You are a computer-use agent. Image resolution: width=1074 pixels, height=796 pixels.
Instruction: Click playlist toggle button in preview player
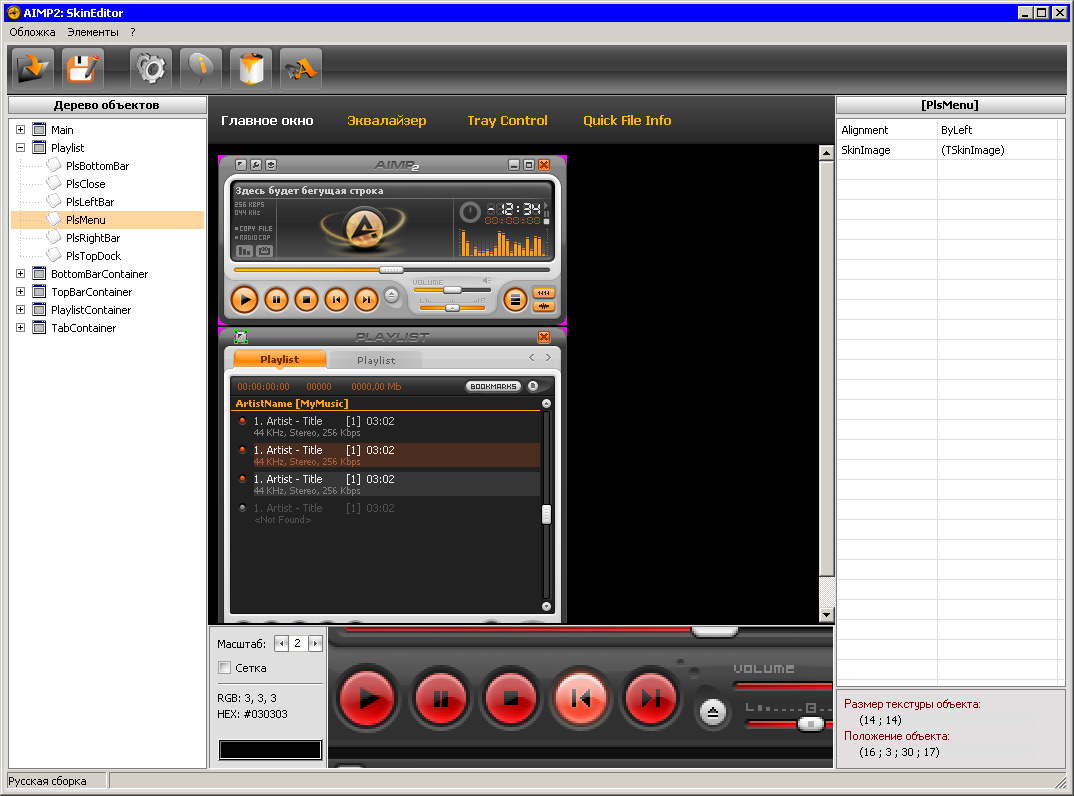click(x=515, y=299)
